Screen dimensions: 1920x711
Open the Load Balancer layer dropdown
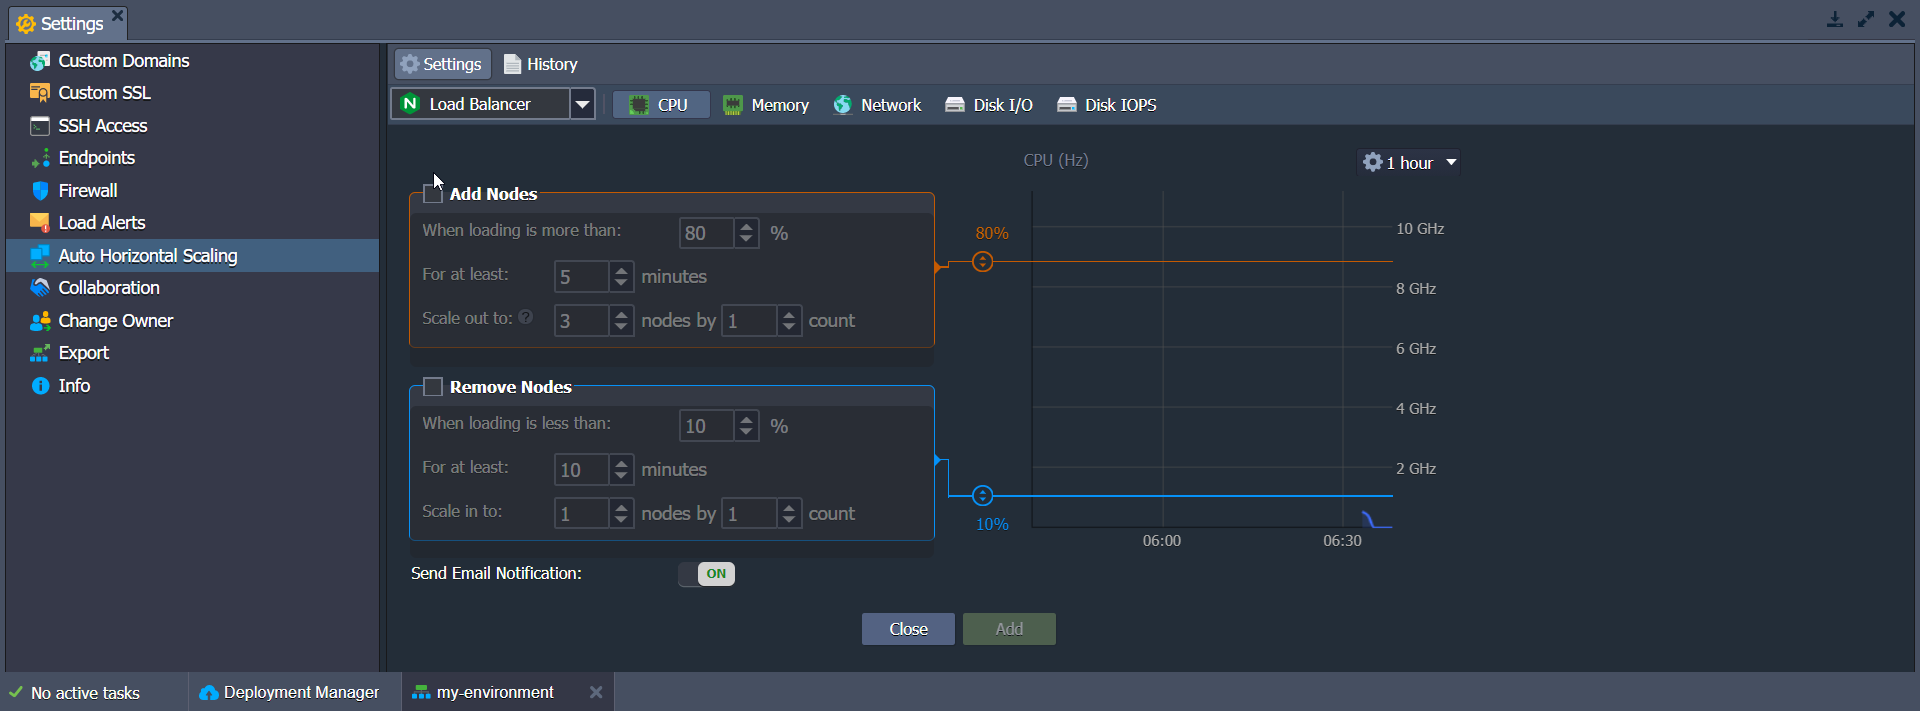coord(582,104)
